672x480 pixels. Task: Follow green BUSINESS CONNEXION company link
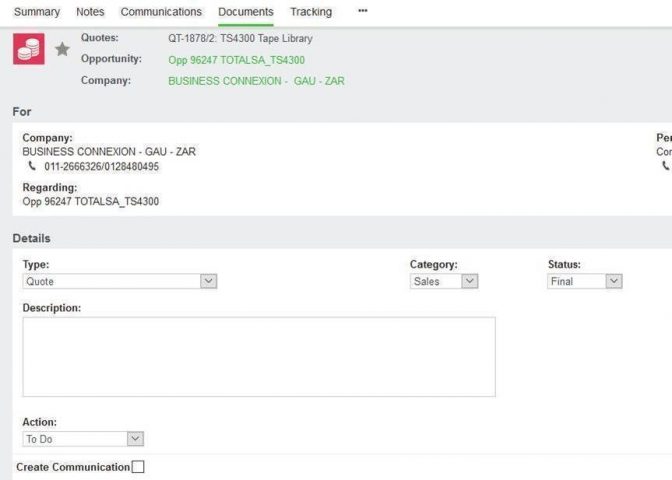click(256, 81)
